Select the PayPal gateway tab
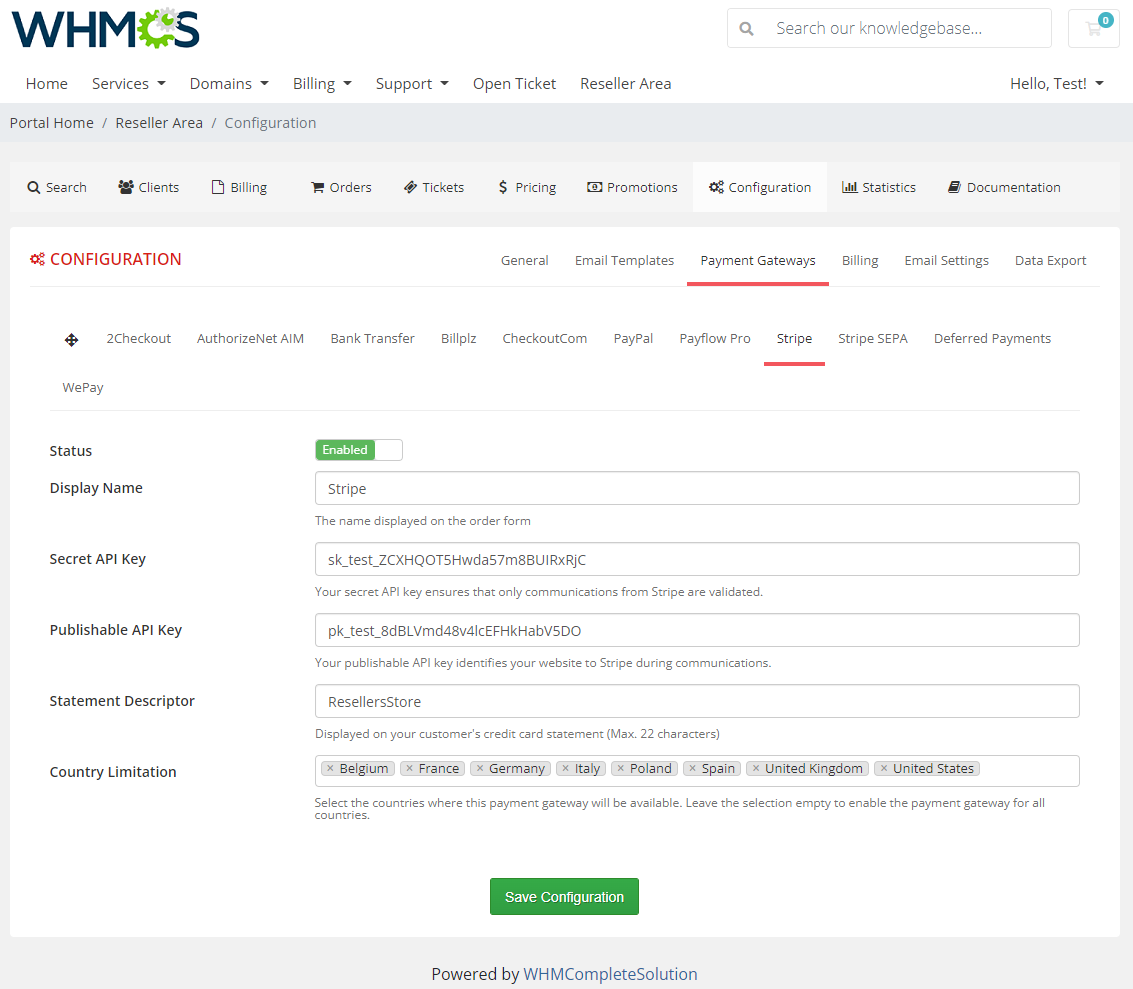The image size is (1133, 989). pyautogui.click(x=633, y=338)
